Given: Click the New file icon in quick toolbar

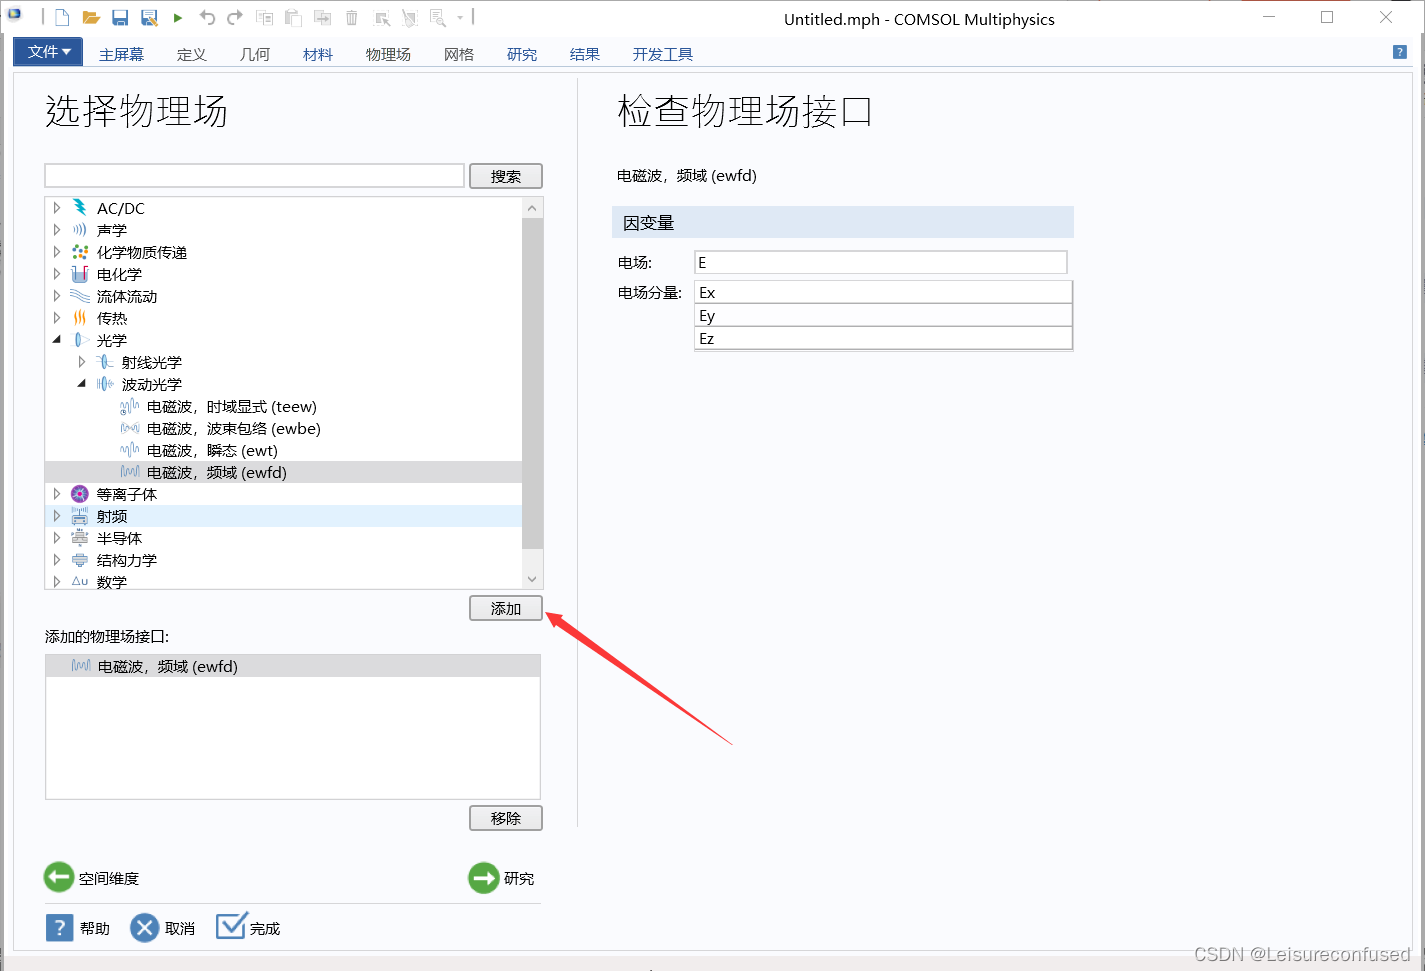Looking at the screenshot, I should (x=62, y=18).
